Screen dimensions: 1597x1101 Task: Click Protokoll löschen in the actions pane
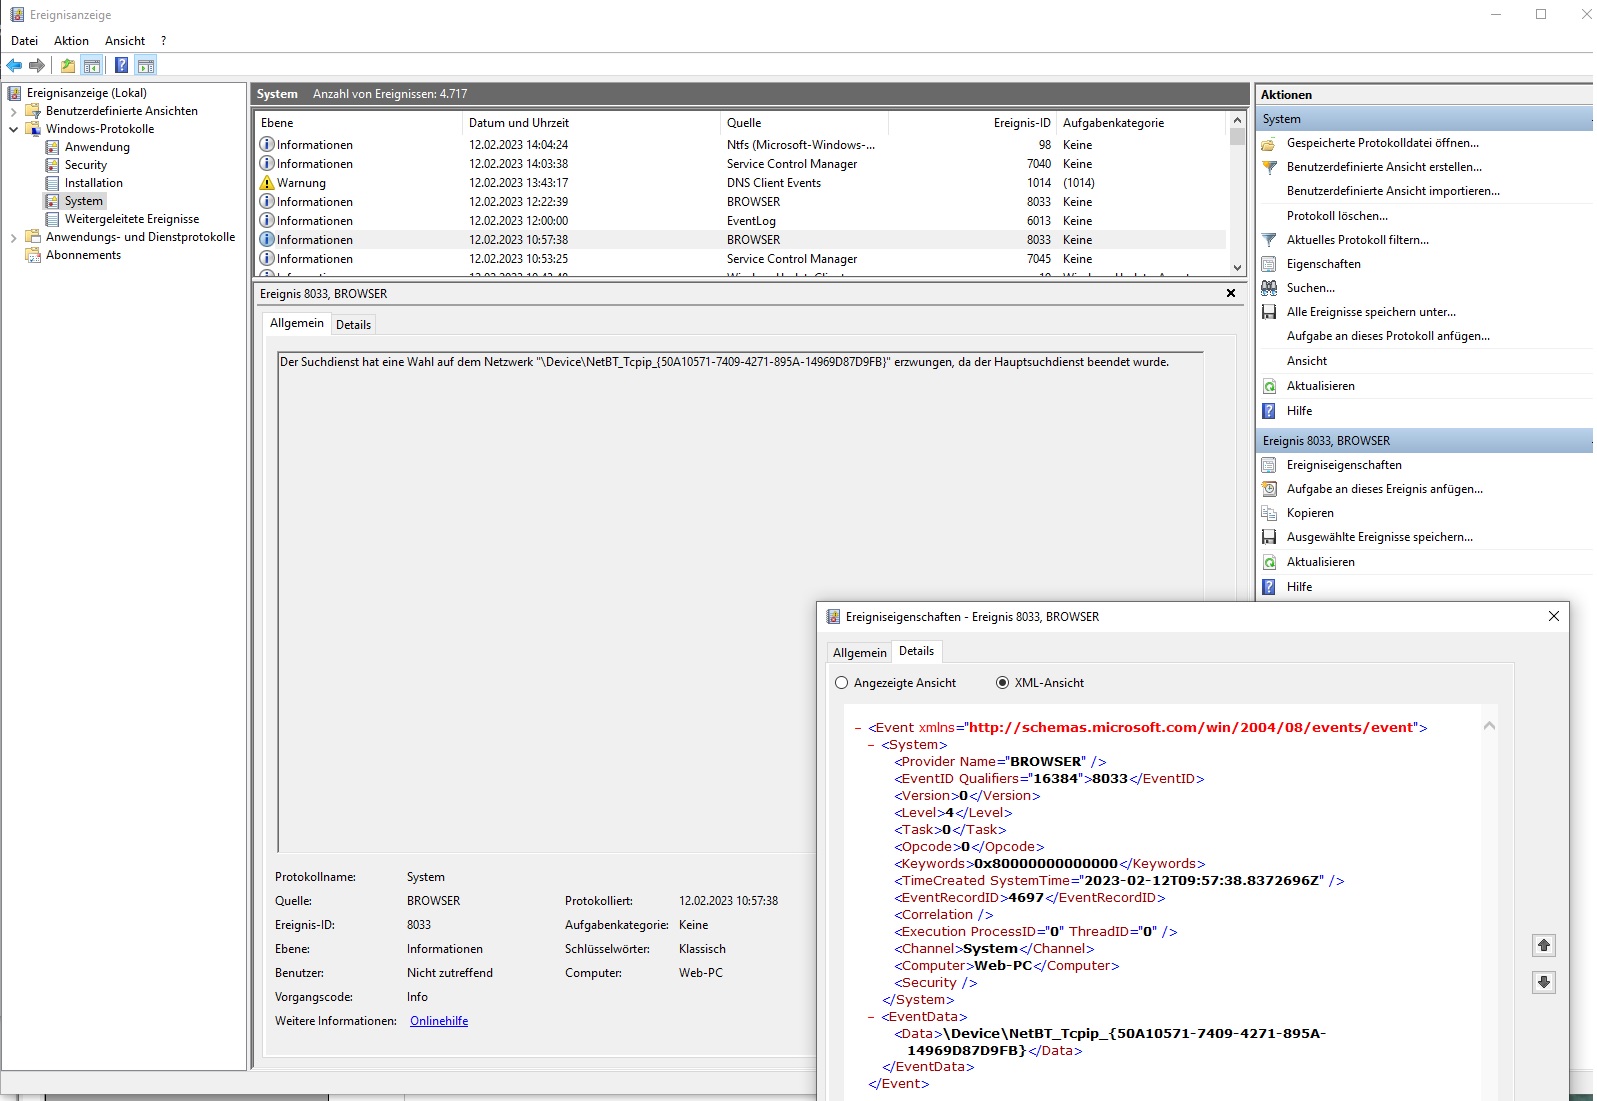click(x=1337, y=216)
